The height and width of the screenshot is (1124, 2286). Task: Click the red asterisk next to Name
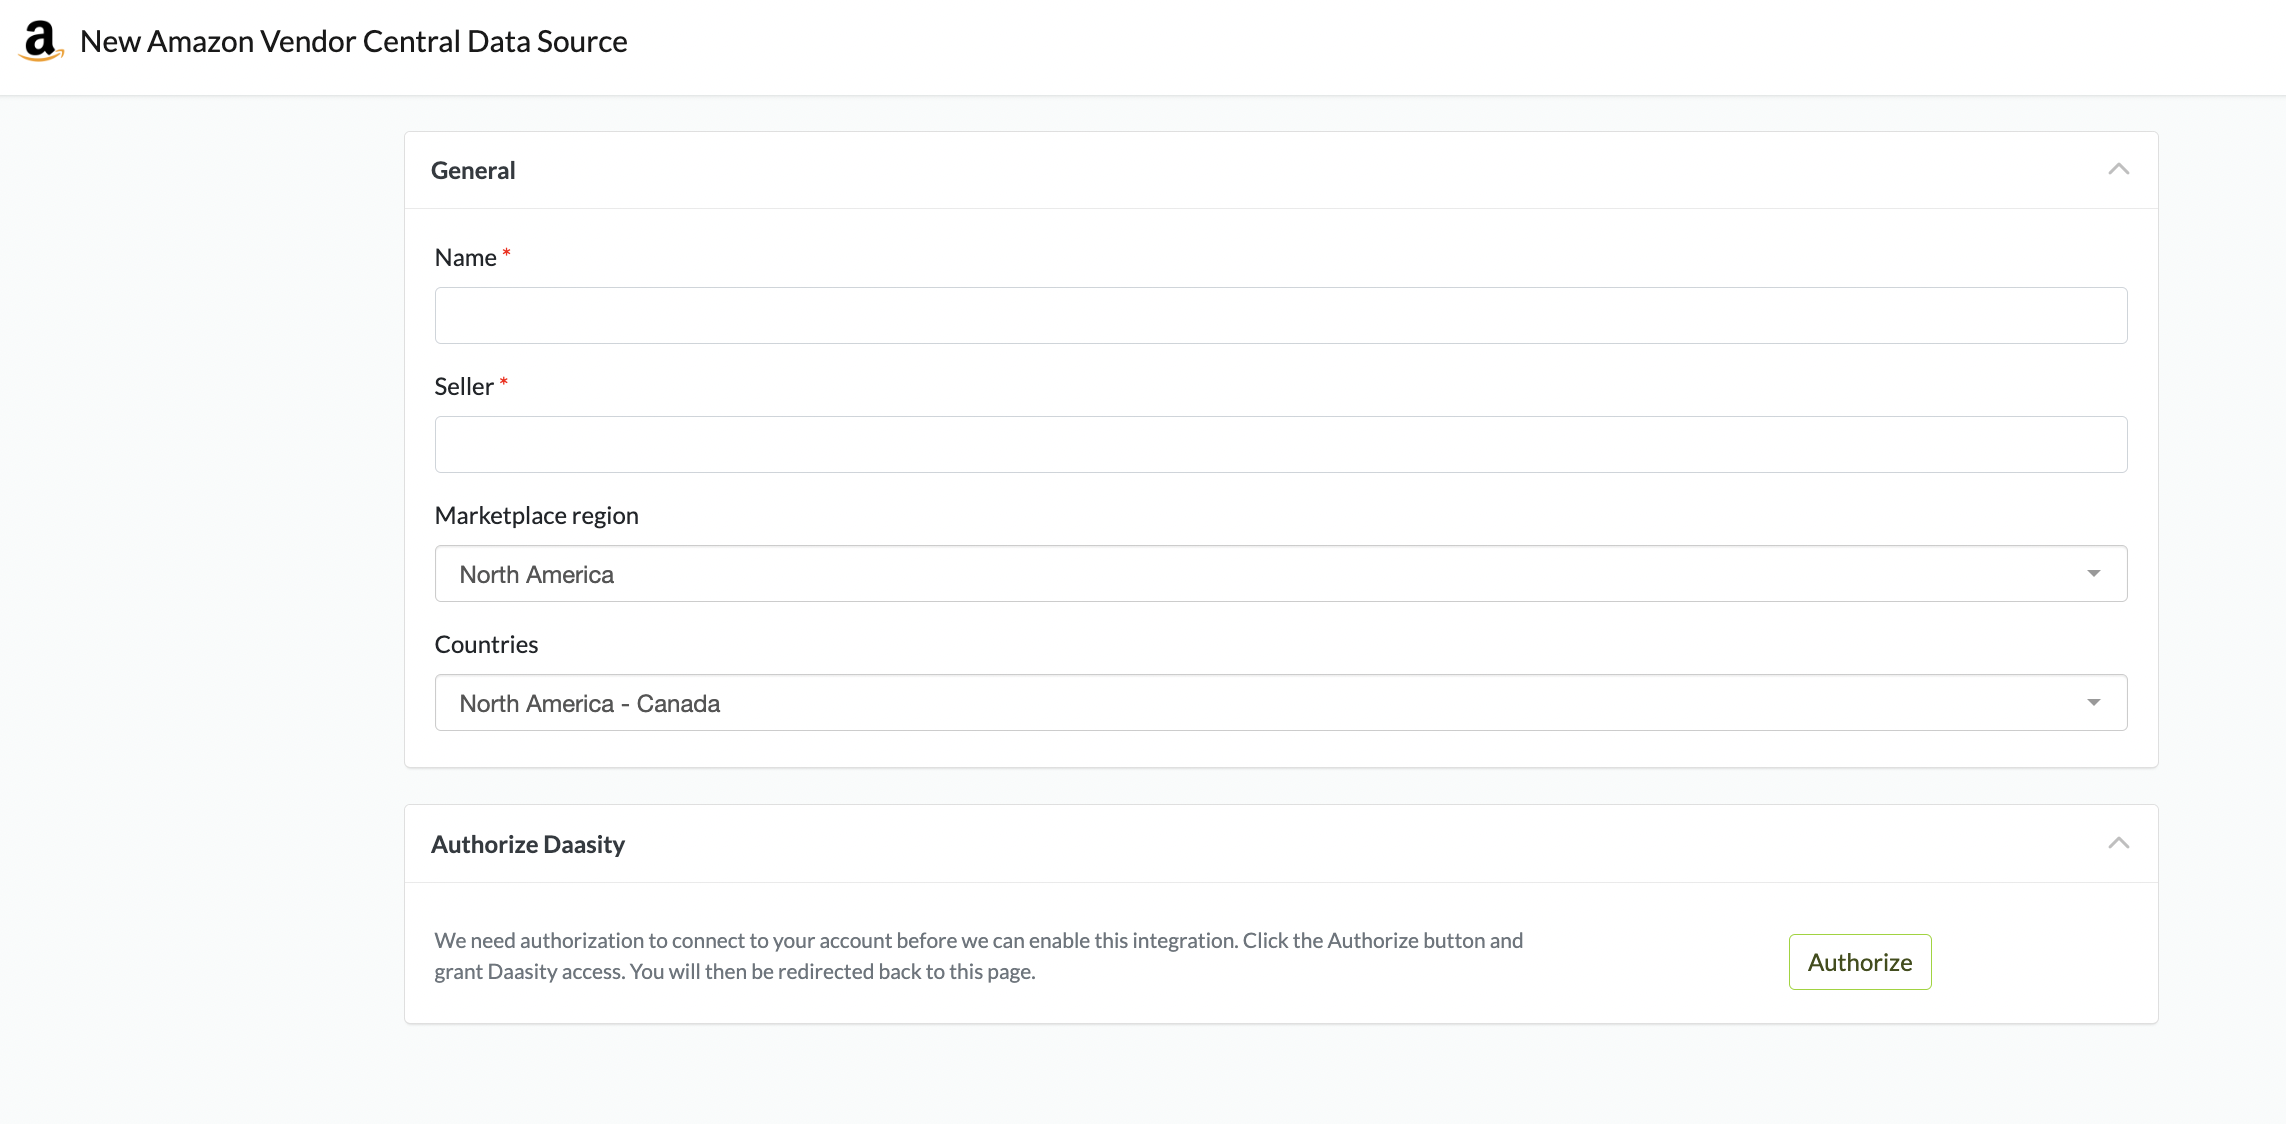[507, 254]
